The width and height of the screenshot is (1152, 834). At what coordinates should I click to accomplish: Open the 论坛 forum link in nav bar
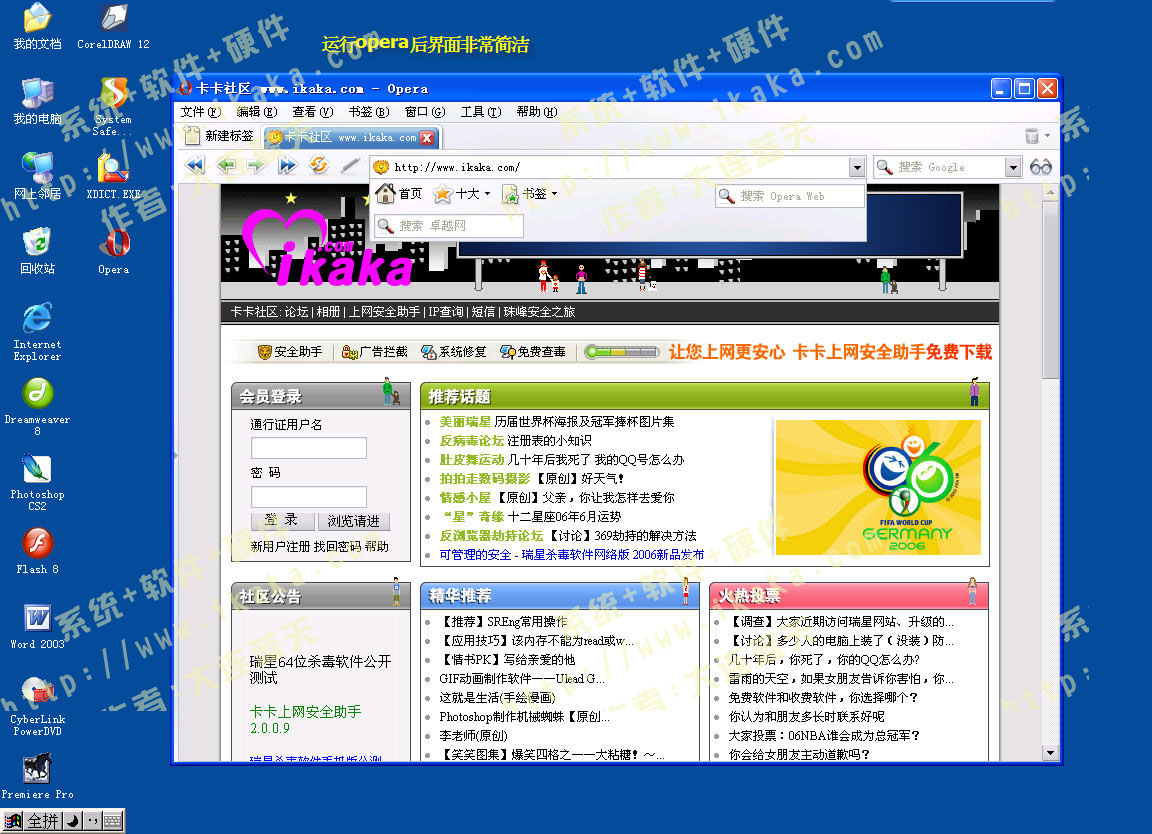[x=296, y=312]
